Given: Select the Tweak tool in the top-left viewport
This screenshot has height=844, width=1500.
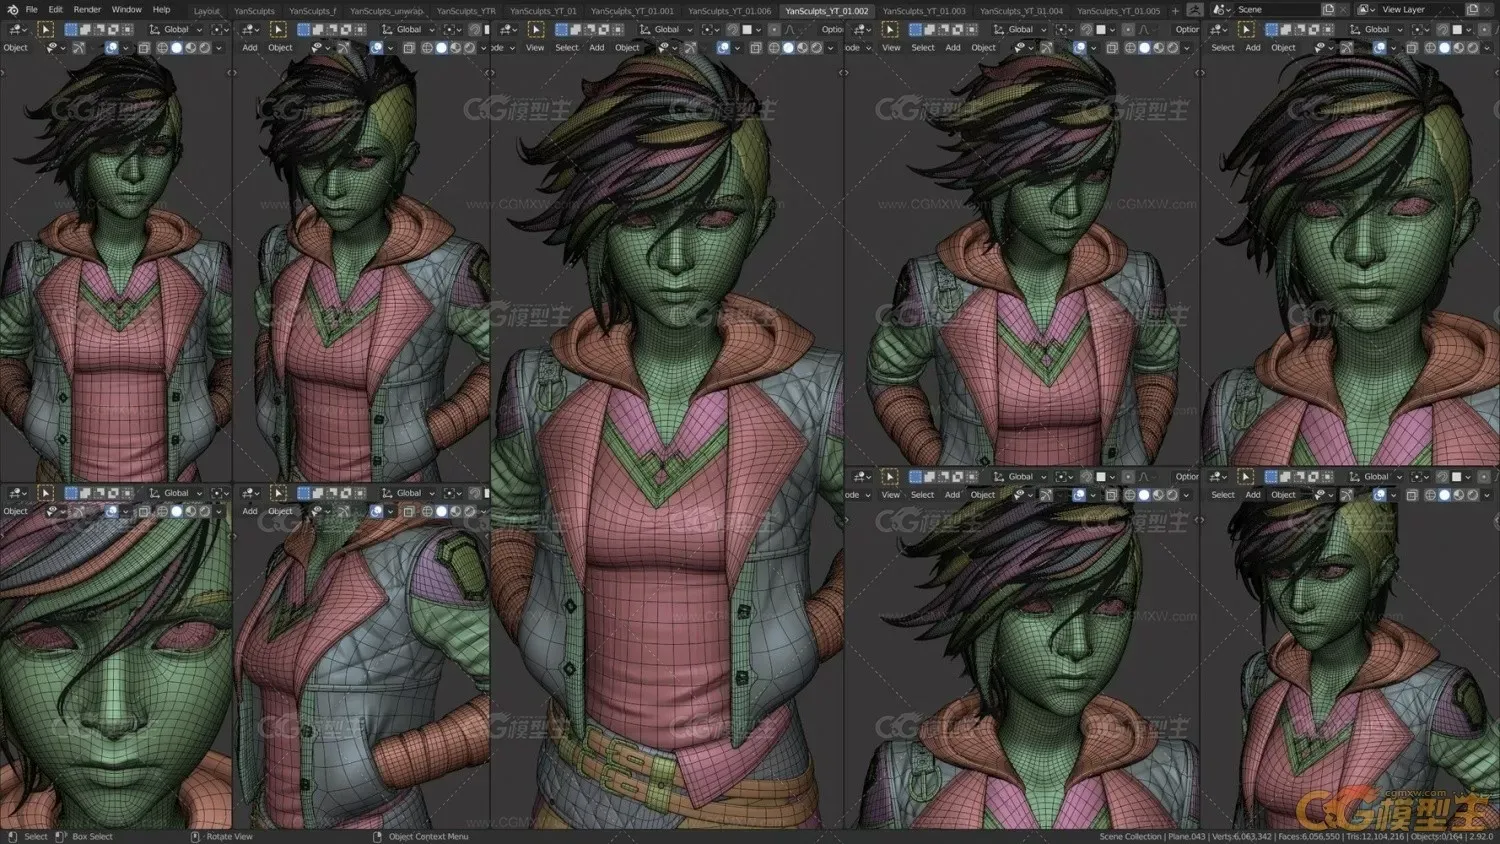Looking at the screenshot, I should coord(46,29).
